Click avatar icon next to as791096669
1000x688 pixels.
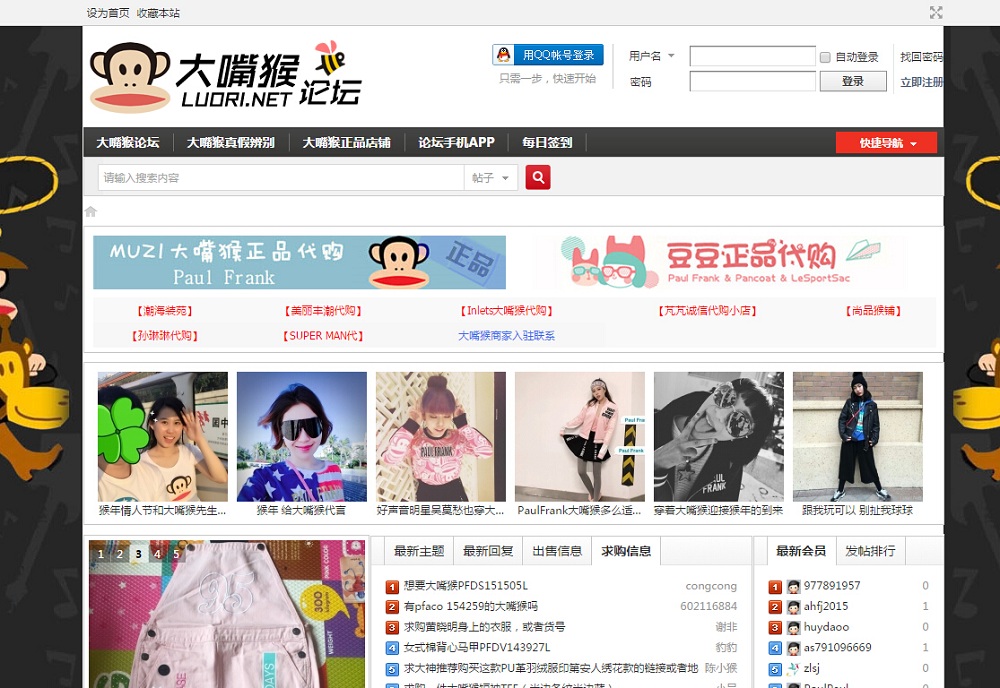pos(793,648)
